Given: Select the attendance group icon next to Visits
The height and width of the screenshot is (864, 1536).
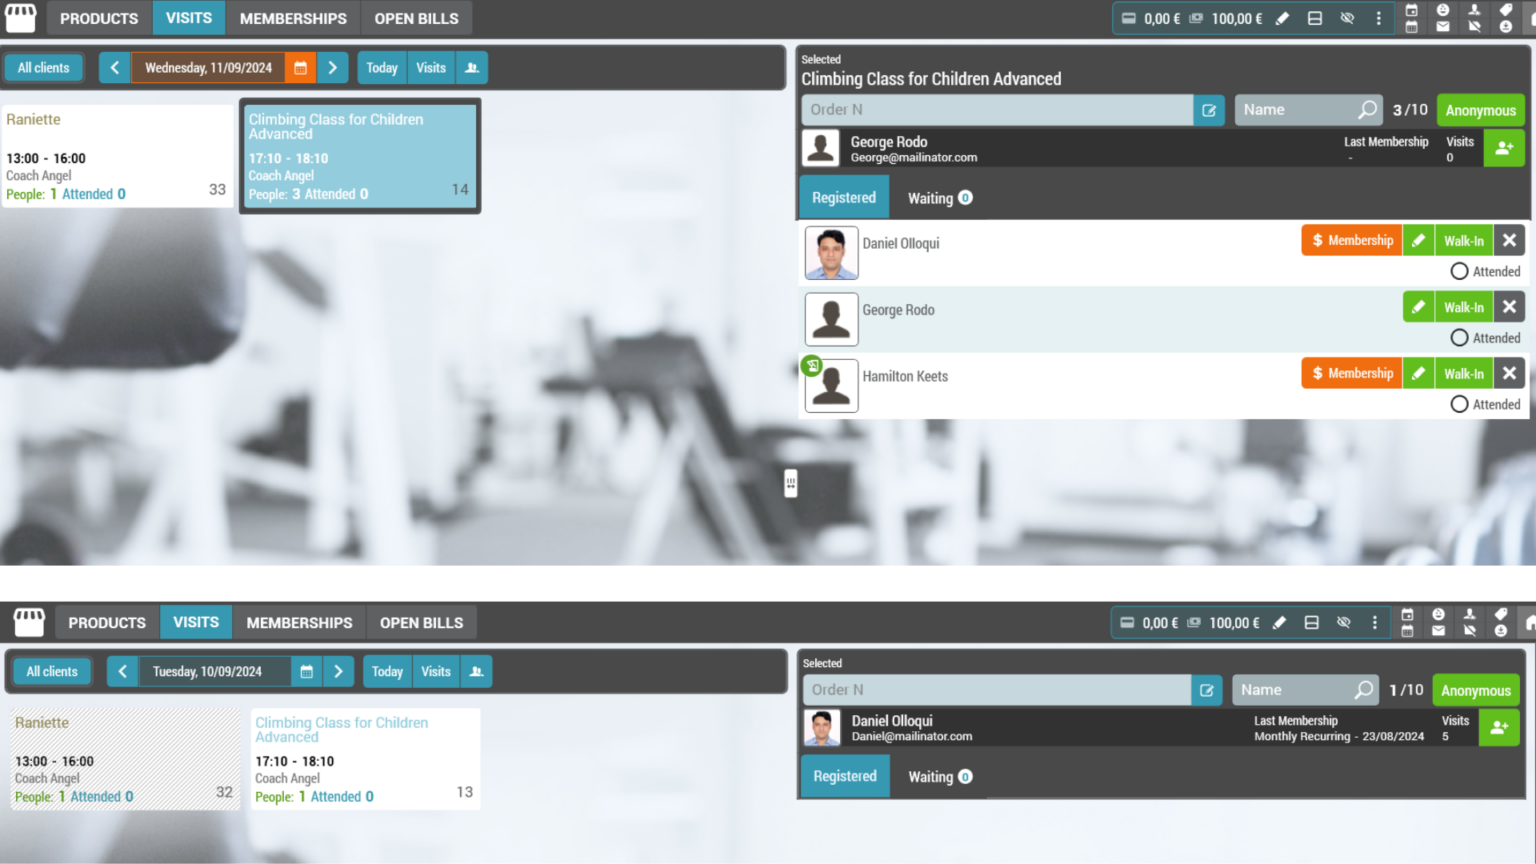Looking at the screenshot, I should [472, 67].
